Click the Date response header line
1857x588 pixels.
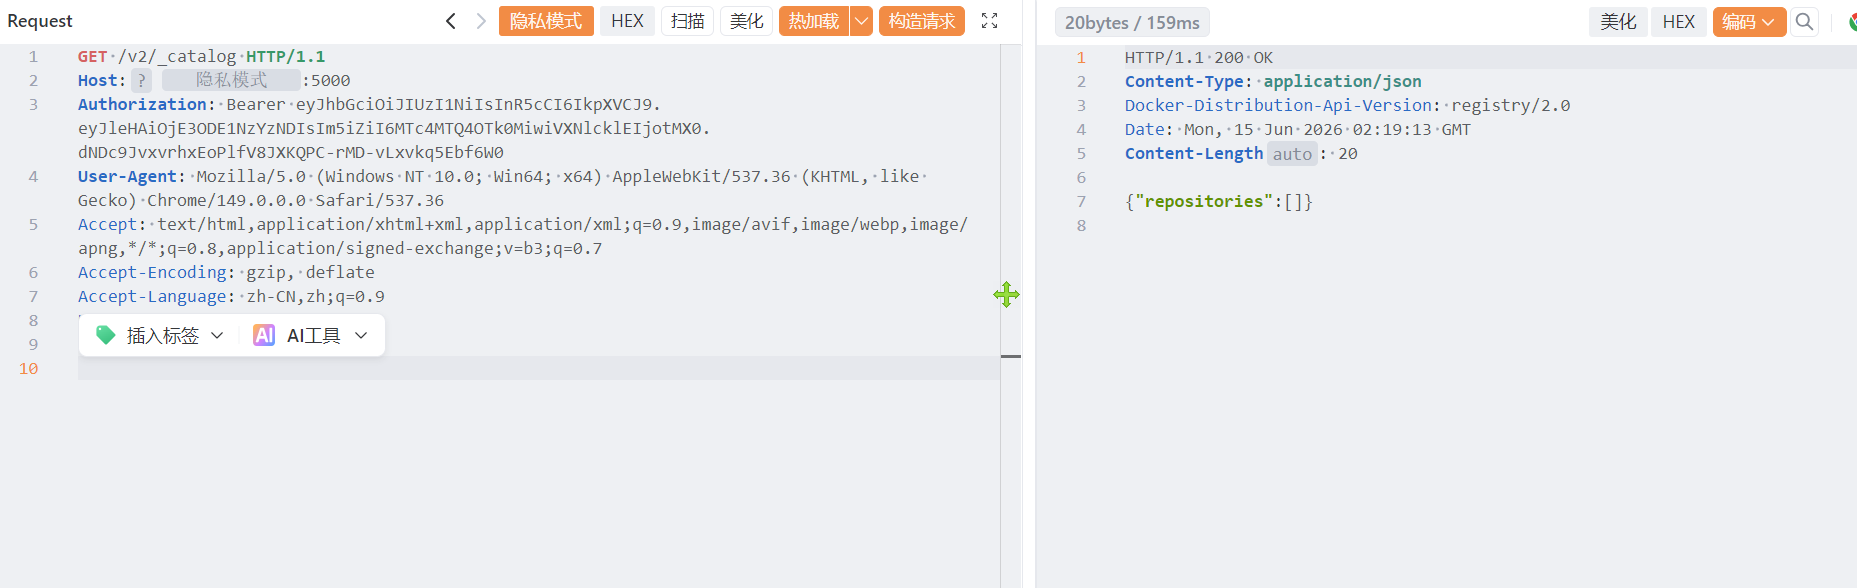(x=1298, y=129)
